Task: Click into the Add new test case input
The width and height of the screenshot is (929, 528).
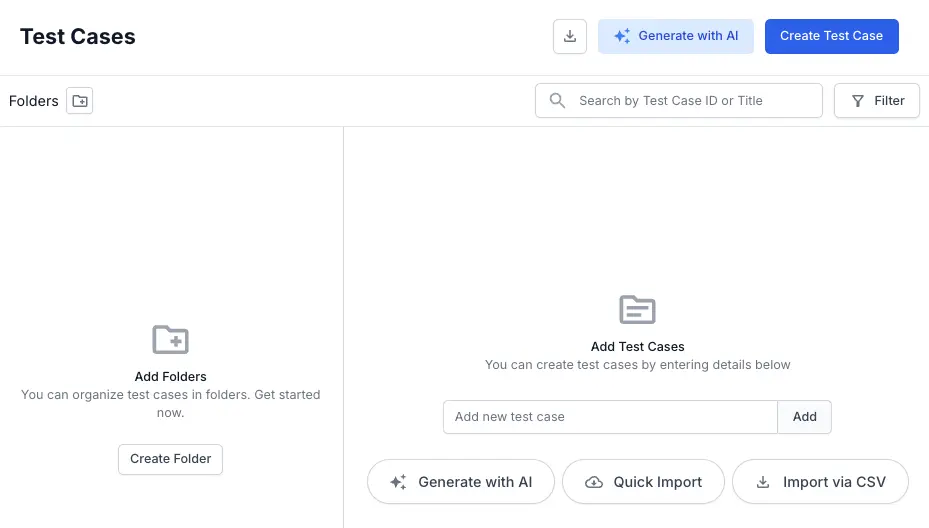Action: pyautogui.click(x=610, y=417)
